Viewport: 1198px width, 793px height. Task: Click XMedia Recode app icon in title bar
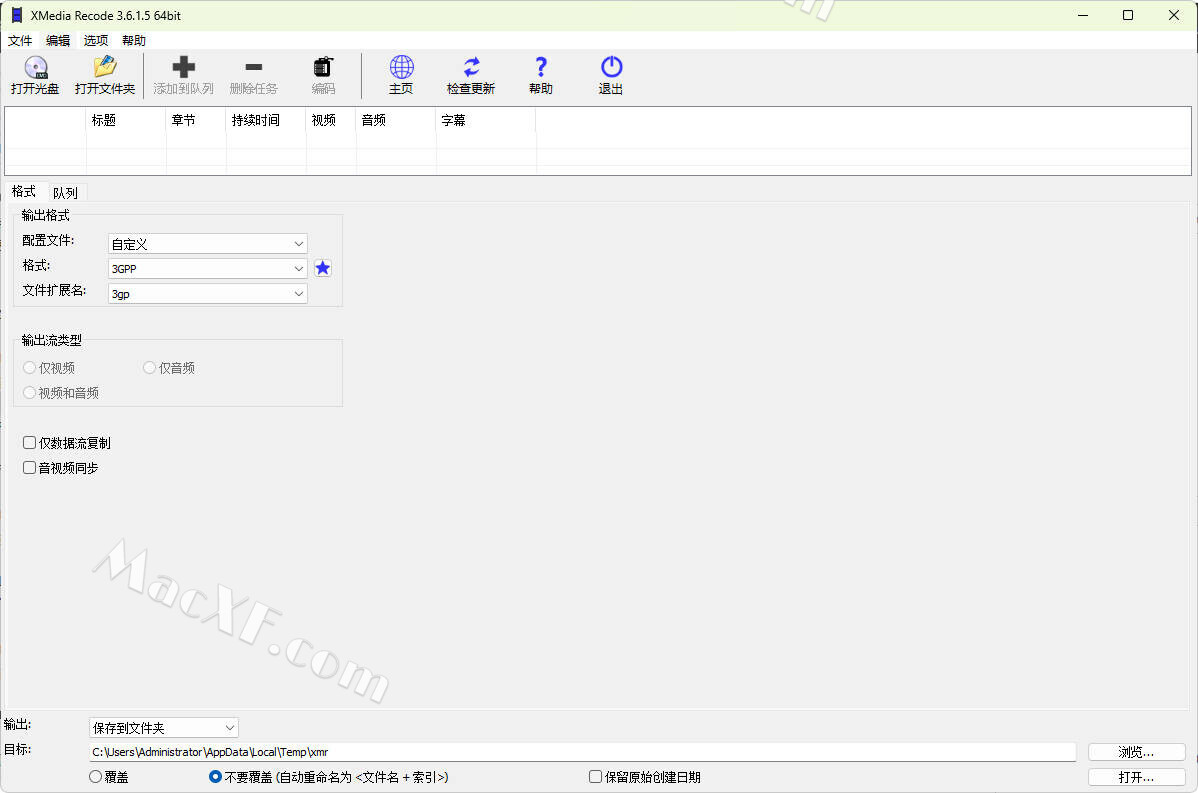17,15
